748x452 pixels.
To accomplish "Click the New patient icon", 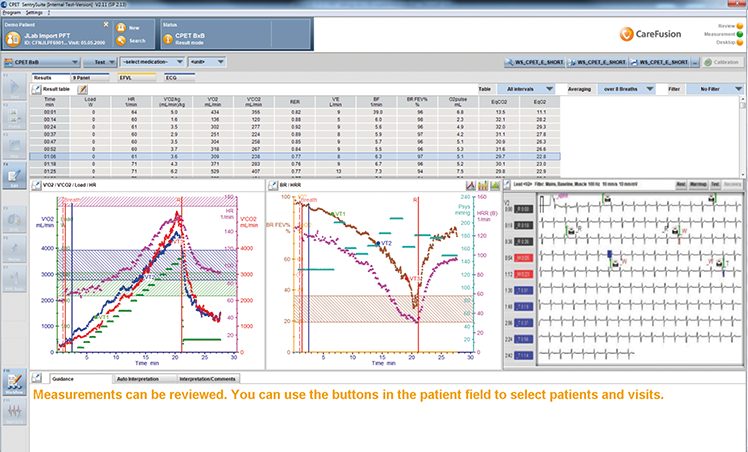I will 121,28.
